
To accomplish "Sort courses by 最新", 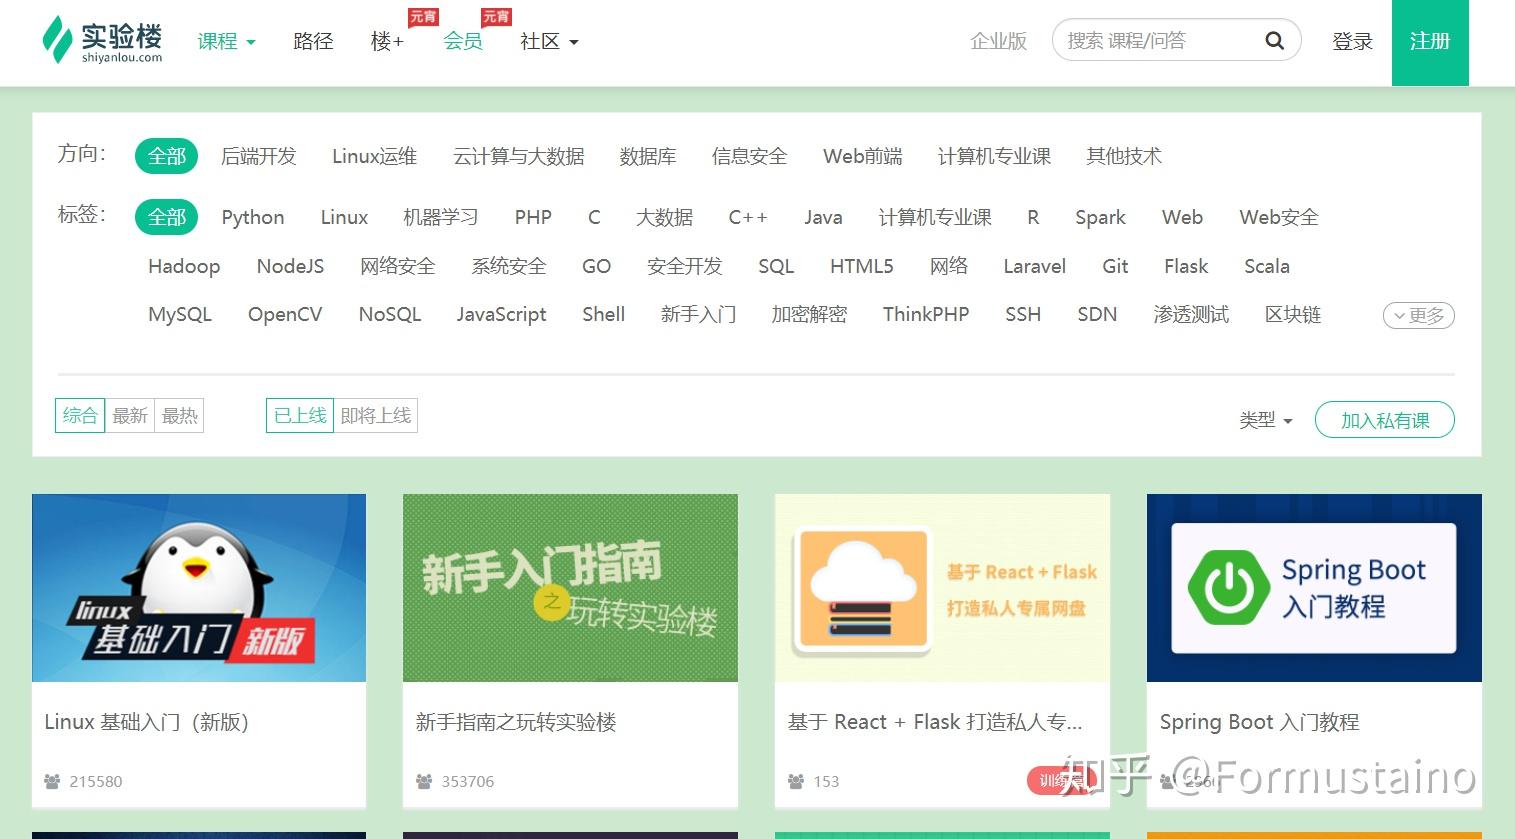I will coord(130,415).
